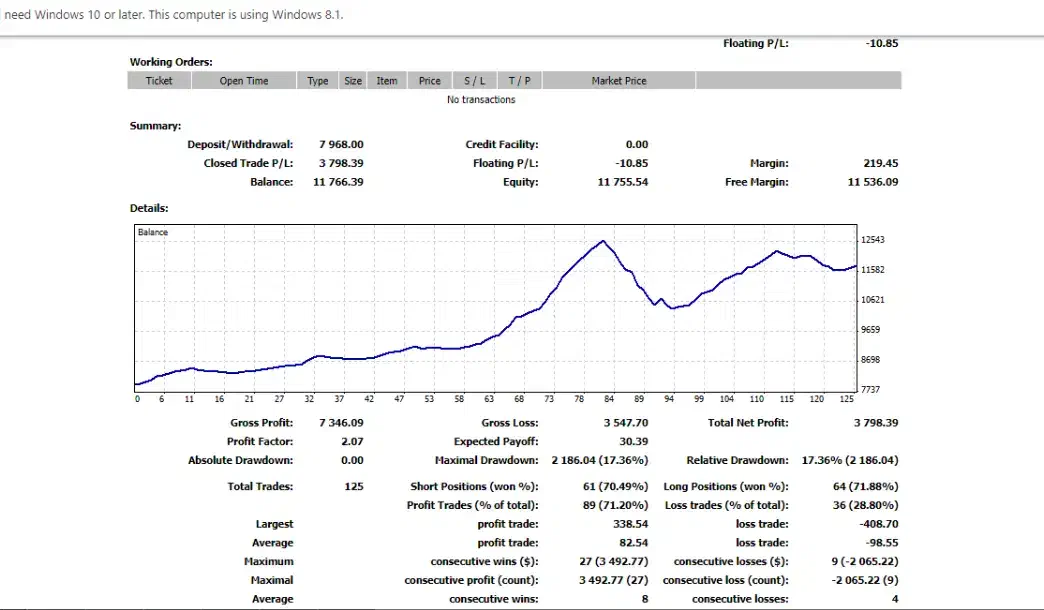Select the Type column header

[x=318, y=81]
